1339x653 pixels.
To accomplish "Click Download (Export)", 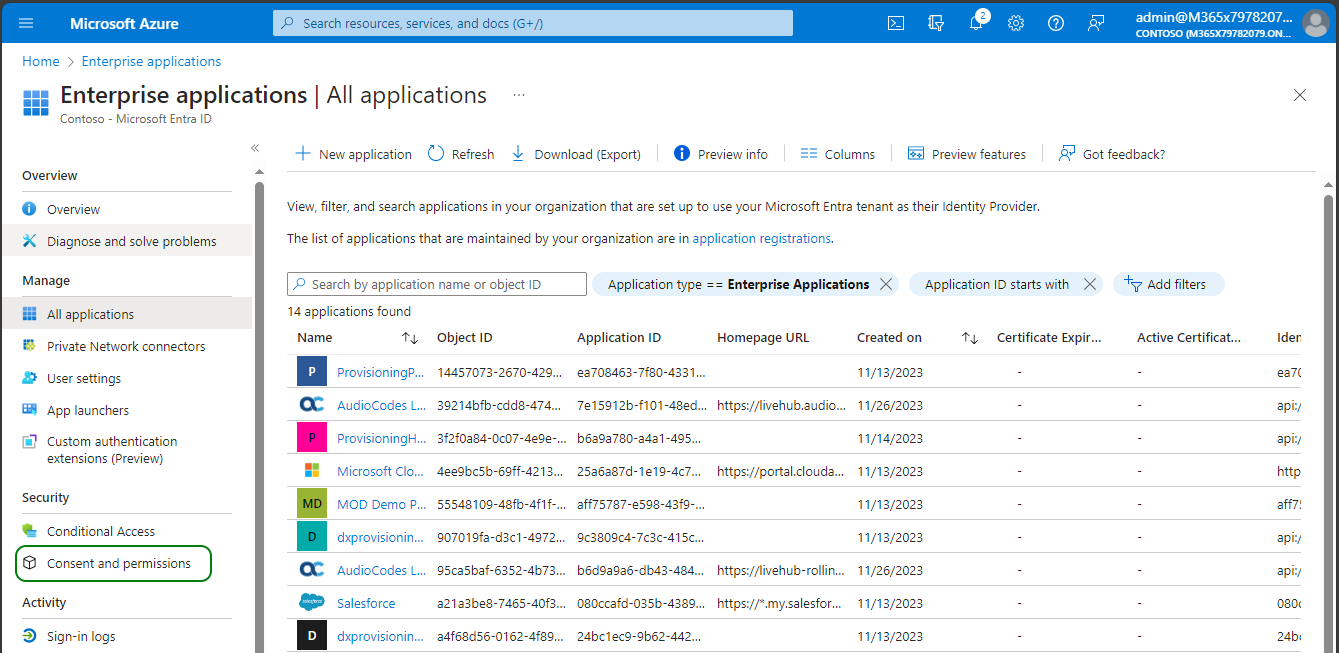I will point(576,154).
